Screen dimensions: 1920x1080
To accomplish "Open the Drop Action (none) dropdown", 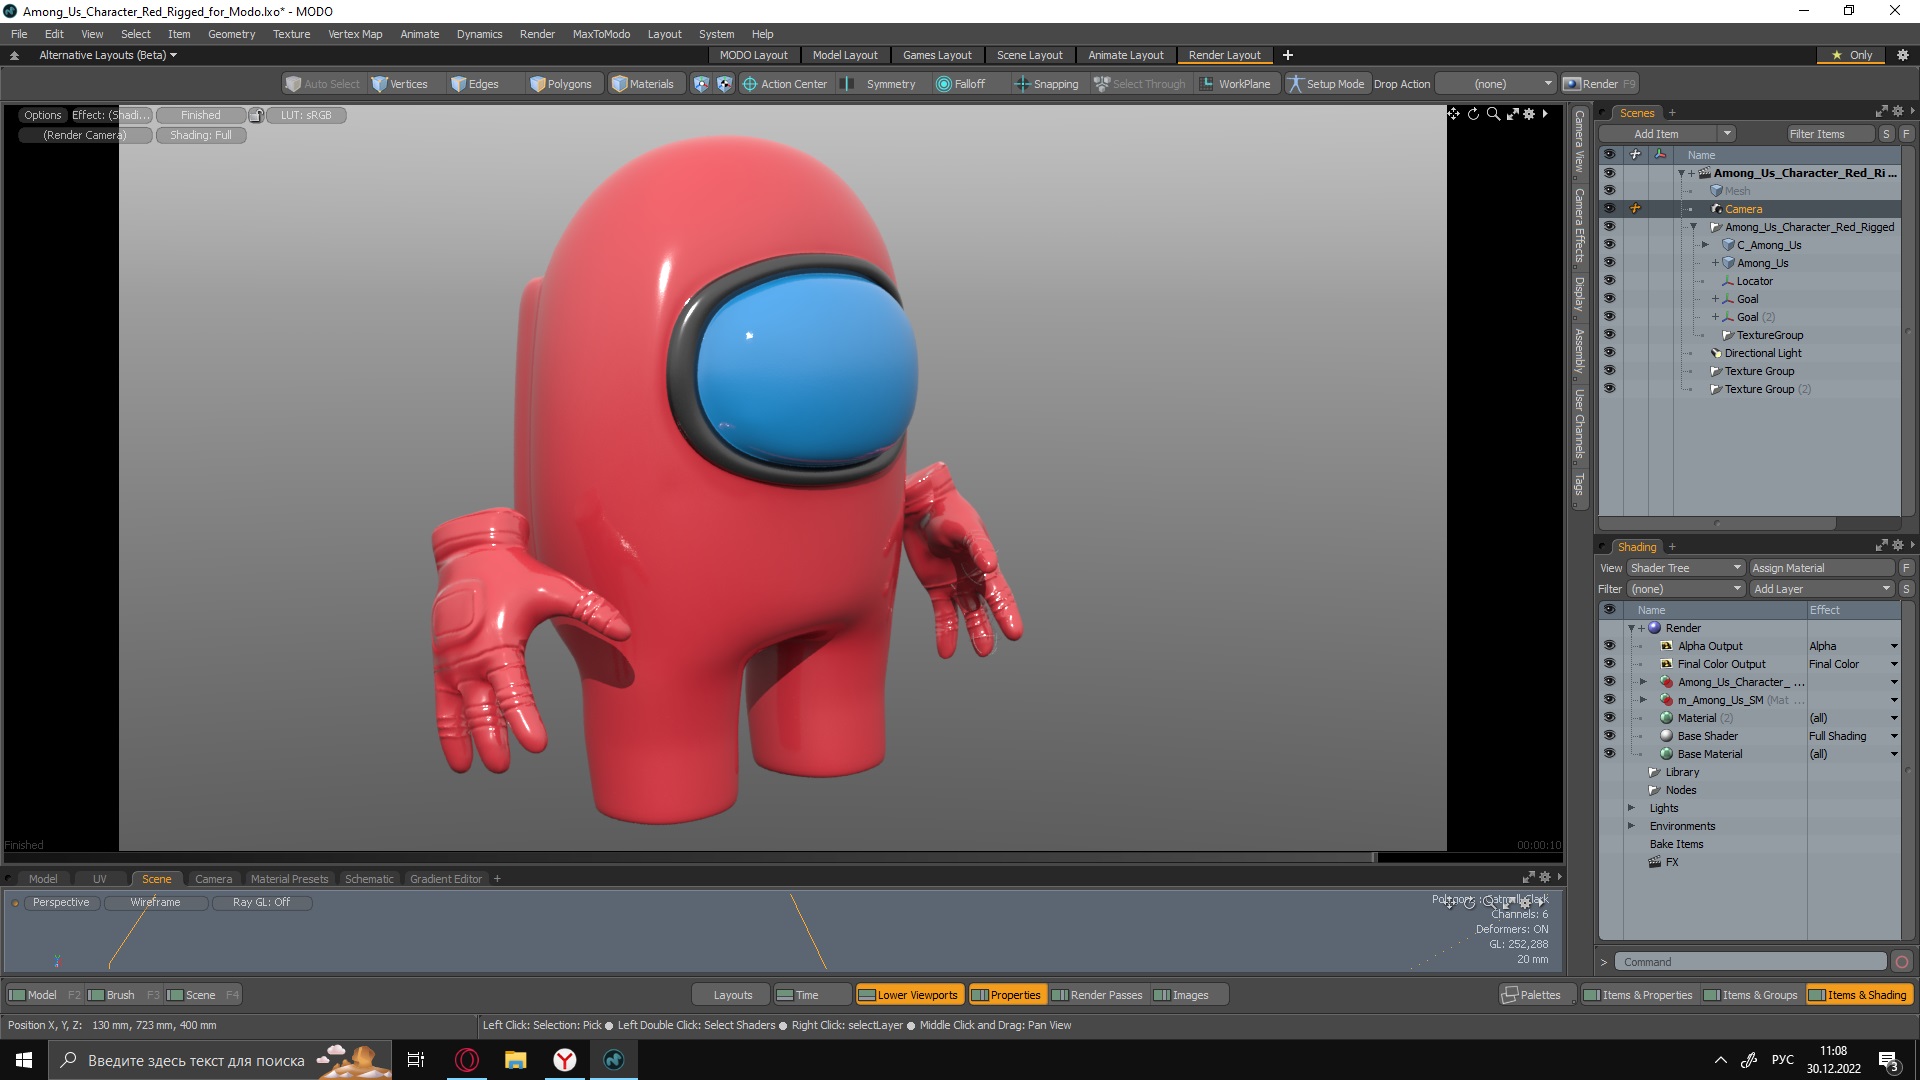I will click(x=1496, y=84).
